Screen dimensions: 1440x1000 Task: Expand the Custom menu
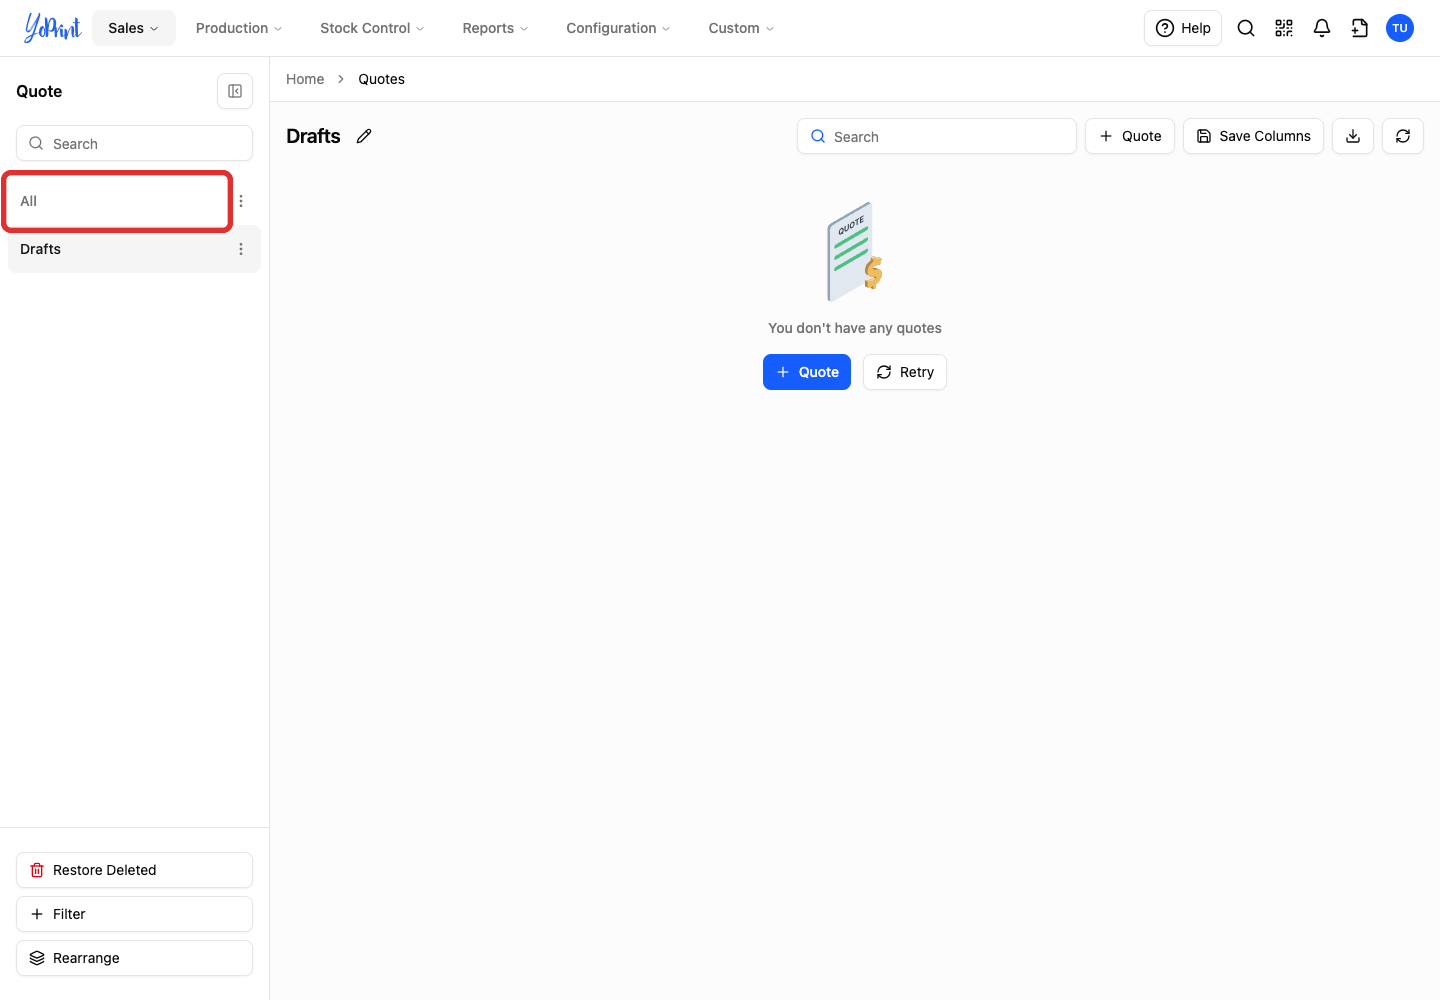[741, 28]
